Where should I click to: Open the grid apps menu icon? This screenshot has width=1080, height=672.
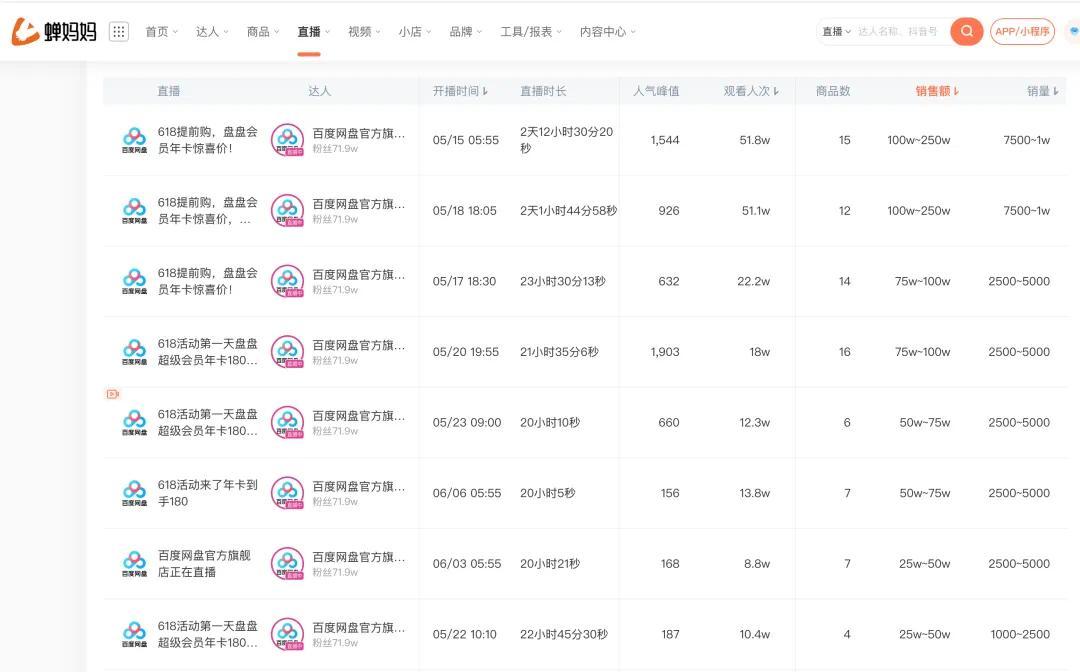point(118,32)
